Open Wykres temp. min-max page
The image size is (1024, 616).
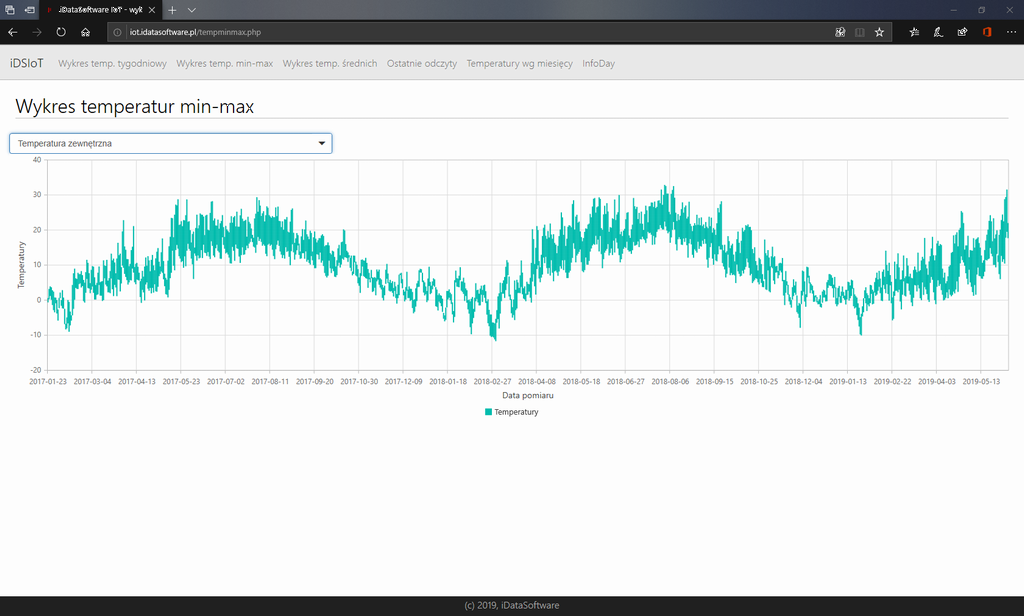pyautogui.click(x=225, y=63)
